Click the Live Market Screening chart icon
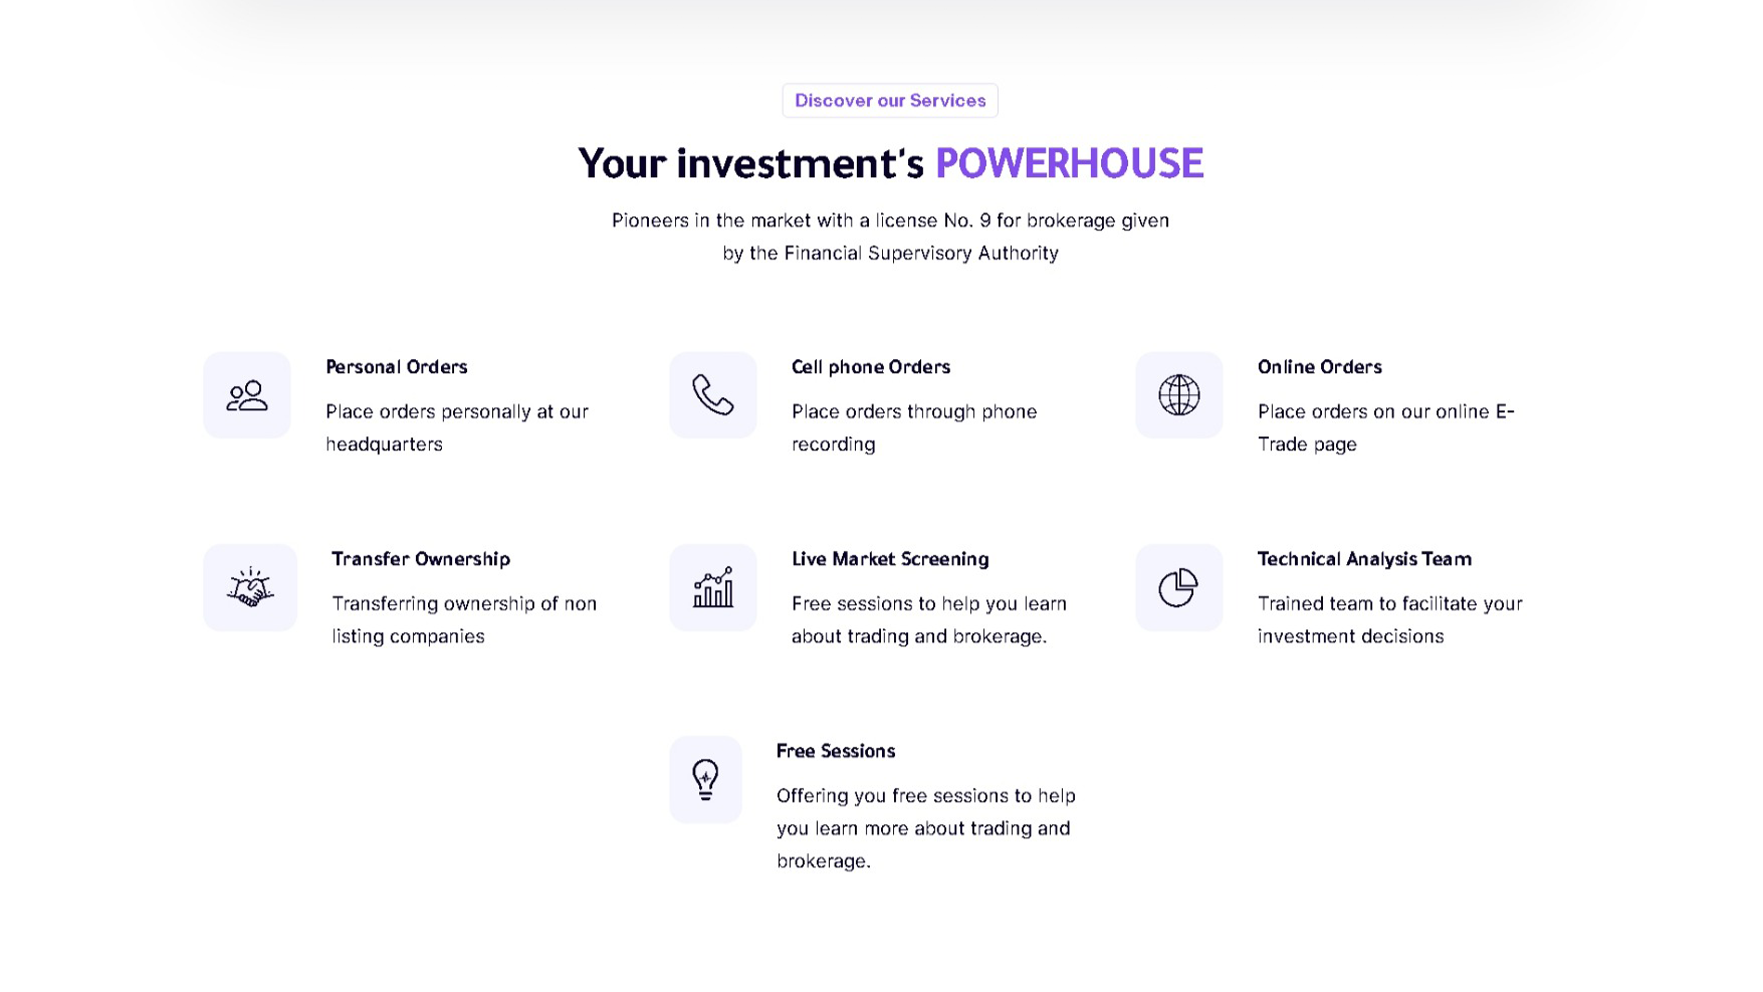 (x=713, y=587)
